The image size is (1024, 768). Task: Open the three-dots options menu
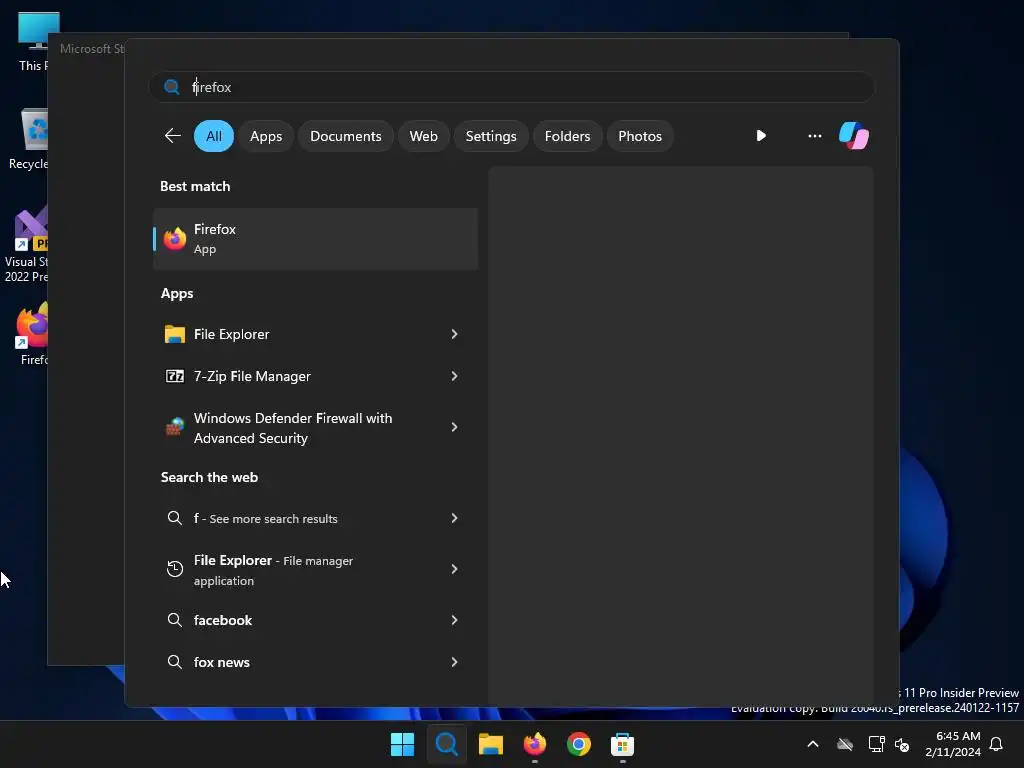tap(814, 136)
